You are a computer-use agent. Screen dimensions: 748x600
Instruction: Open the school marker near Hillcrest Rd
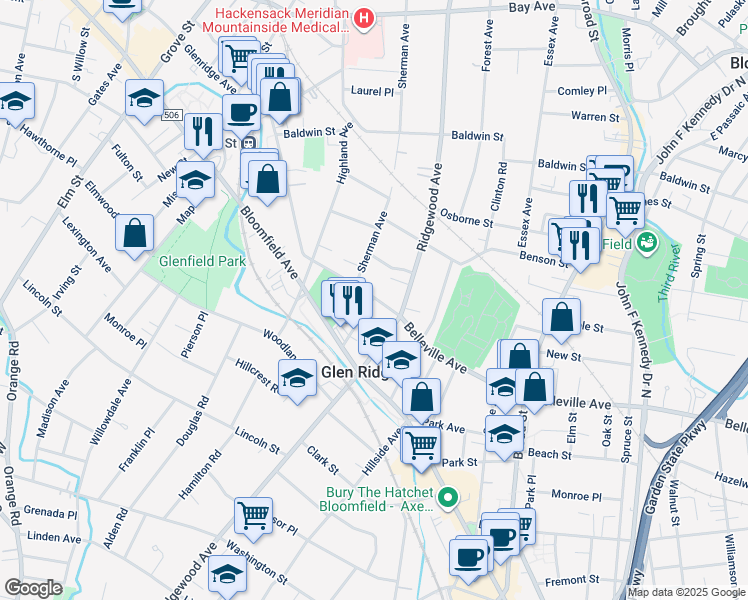tap(297, 380)
